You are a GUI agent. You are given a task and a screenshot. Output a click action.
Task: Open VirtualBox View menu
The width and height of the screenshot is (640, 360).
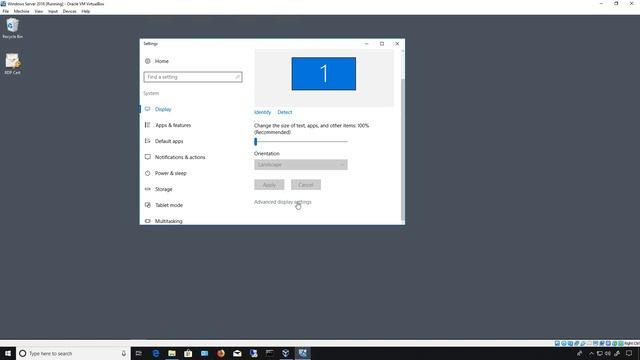(39, 11)
